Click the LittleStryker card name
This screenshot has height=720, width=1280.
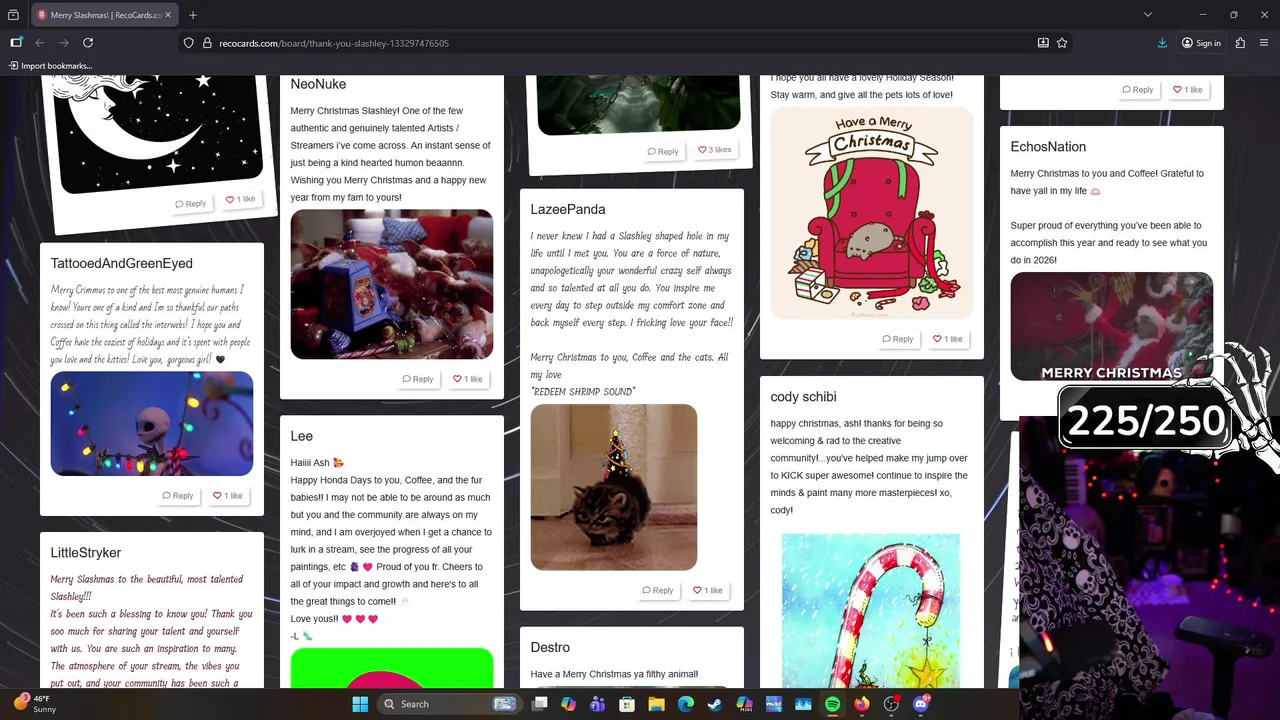click(x=86, y=552)
